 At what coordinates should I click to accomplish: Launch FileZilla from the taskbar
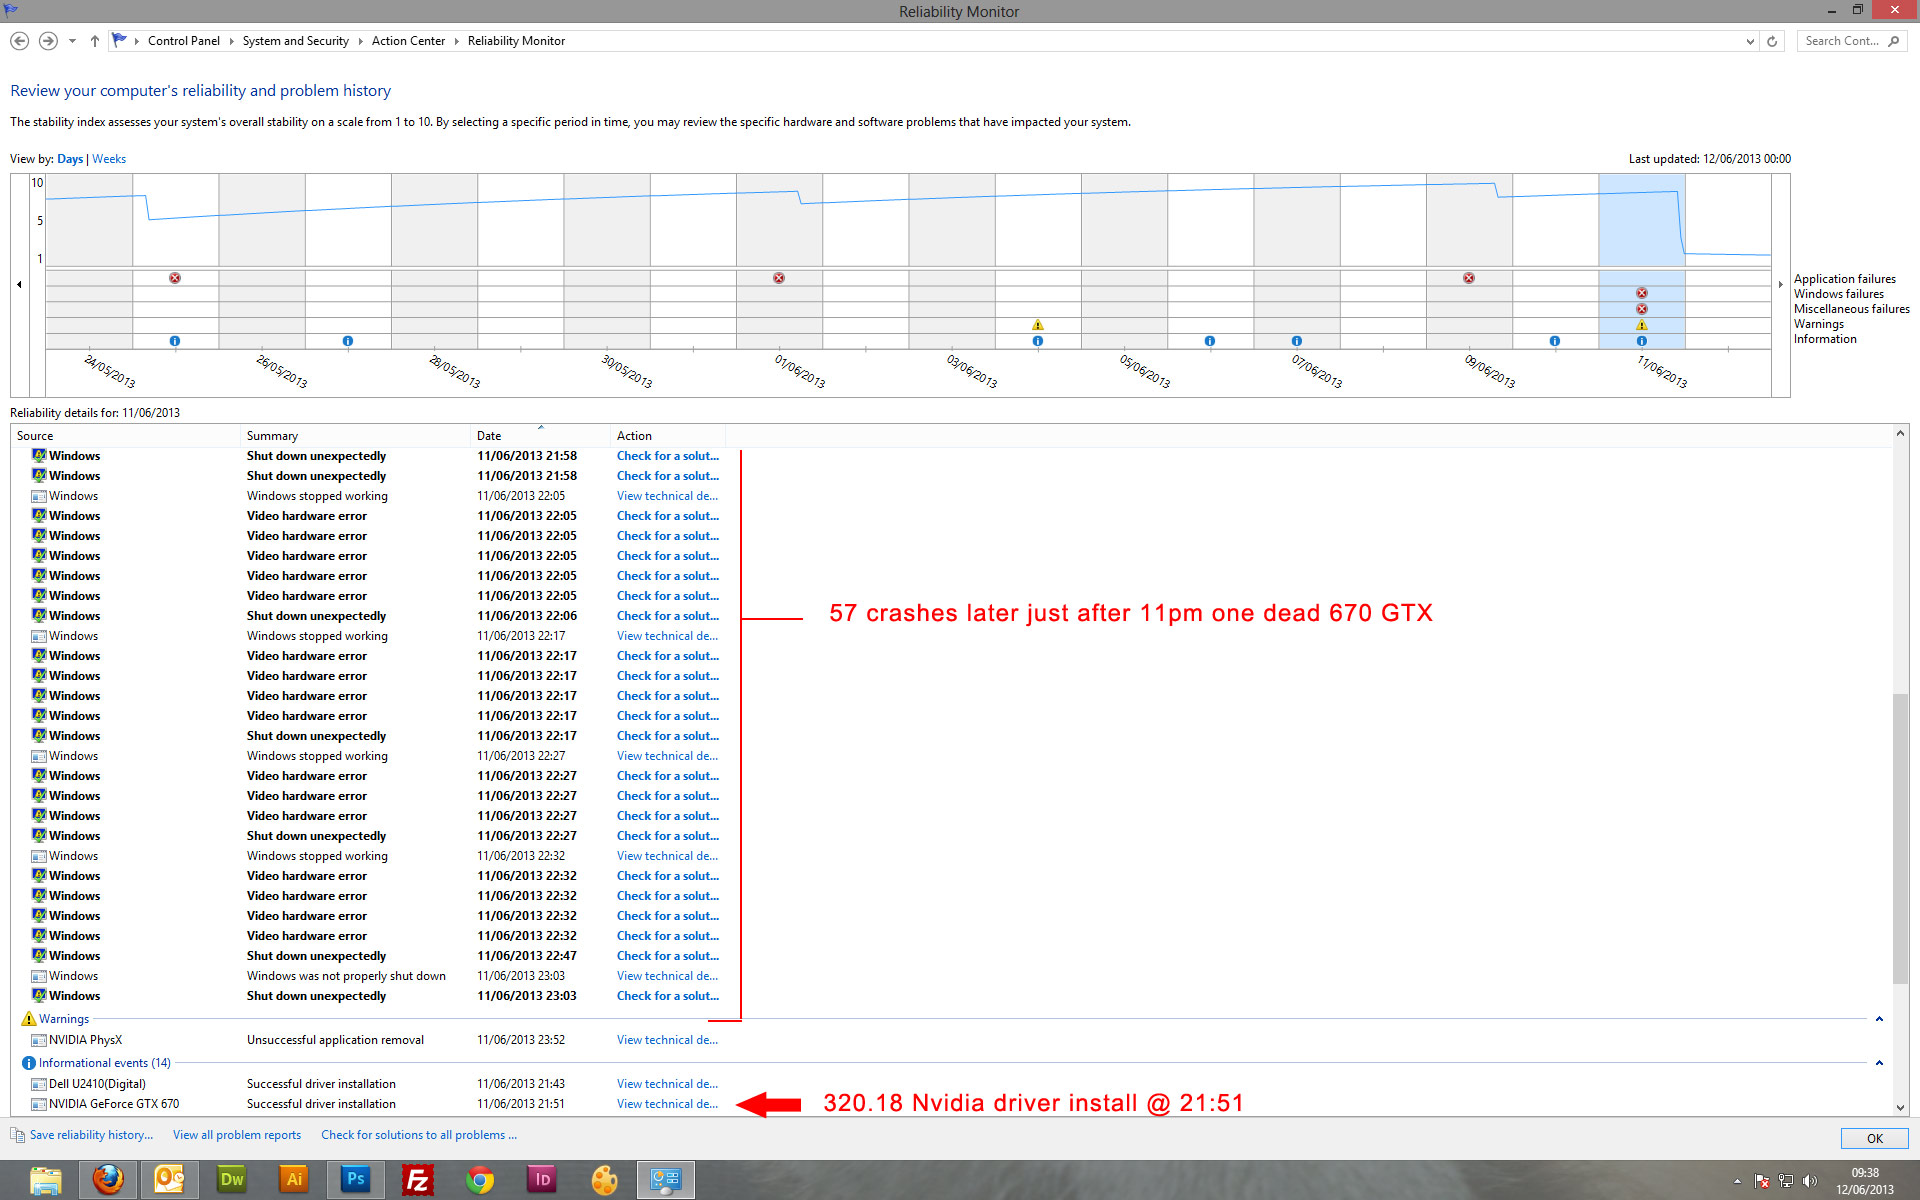click(x=417, y=1180)
